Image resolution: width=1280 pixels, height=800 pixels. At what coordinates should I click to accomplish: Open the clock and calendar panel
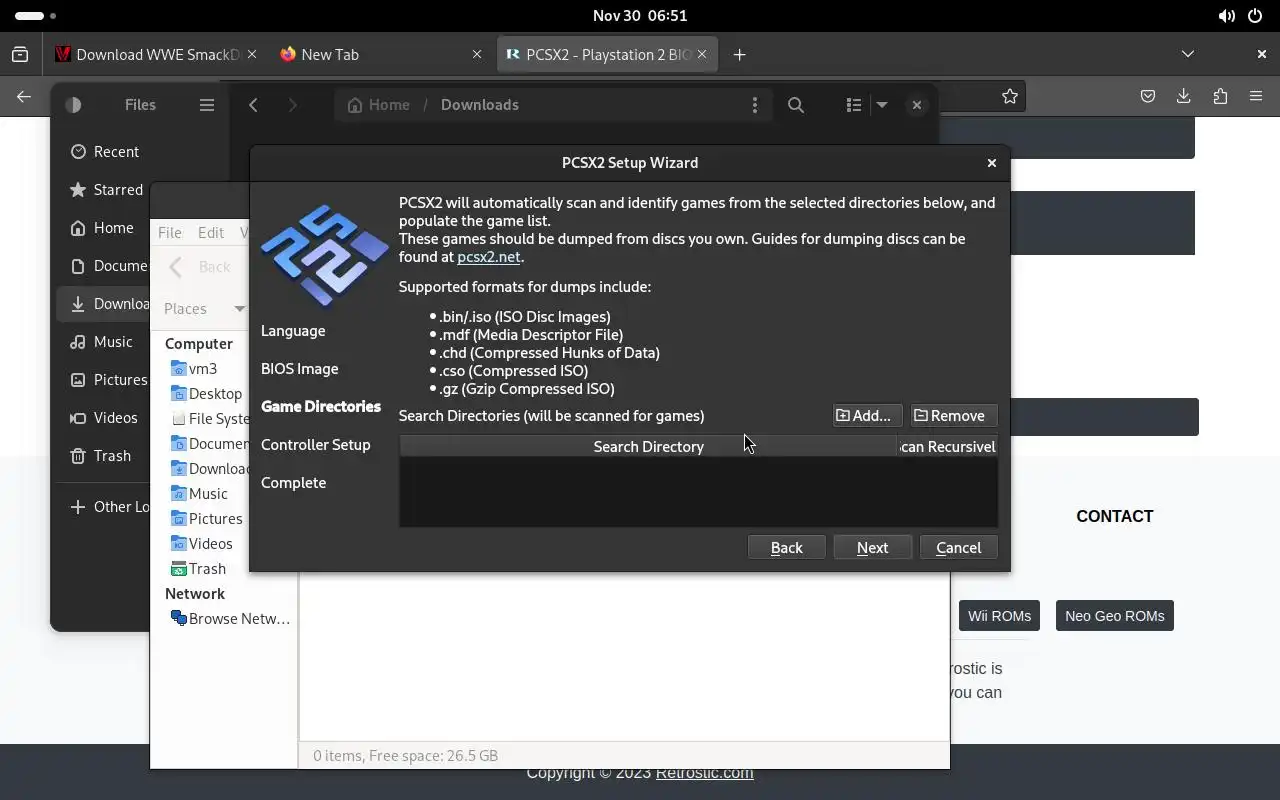[x=640, y=16]
